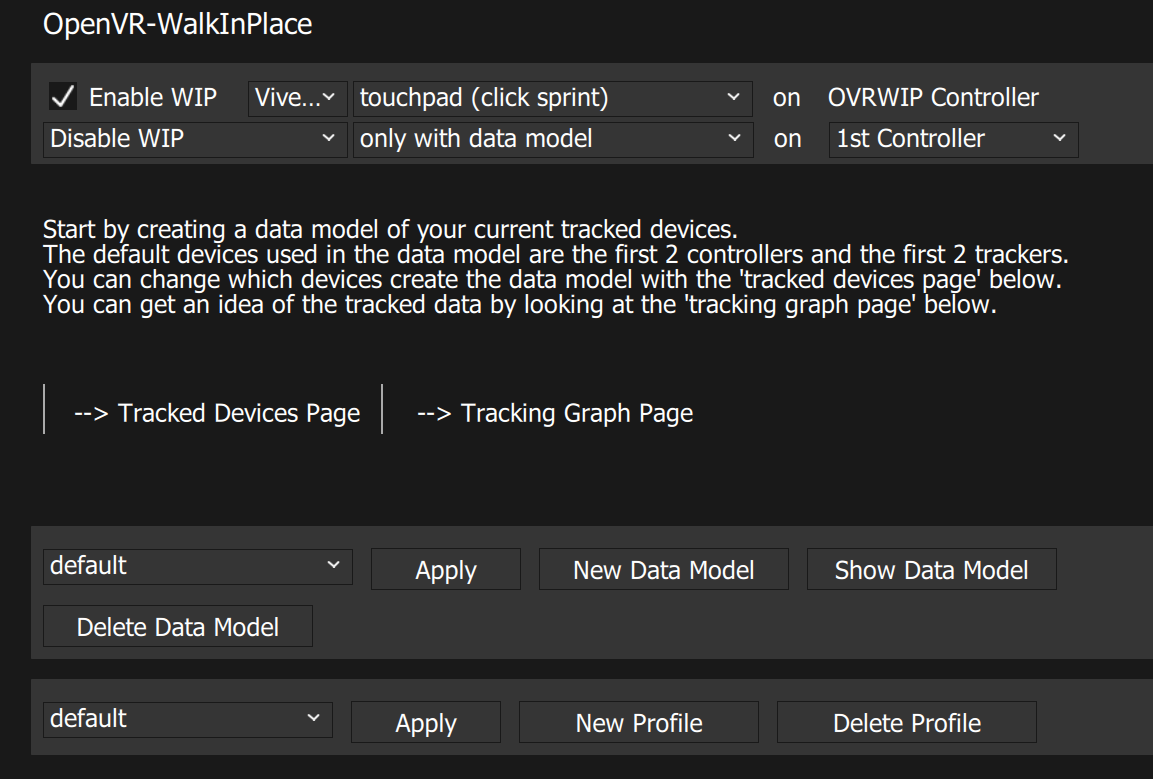Viewport: 1153px width, 779px height.
Task: Go to the Tracked Devices Page
Action: 217,413
